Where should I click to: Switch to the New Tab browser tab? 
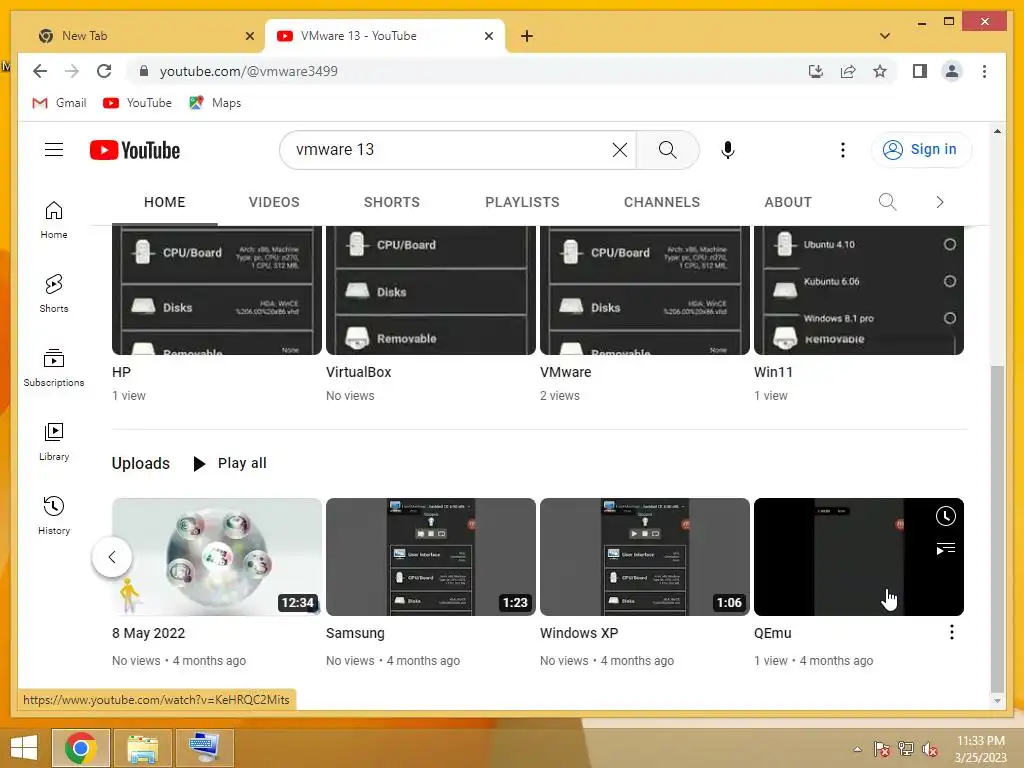tap(145, 36)
